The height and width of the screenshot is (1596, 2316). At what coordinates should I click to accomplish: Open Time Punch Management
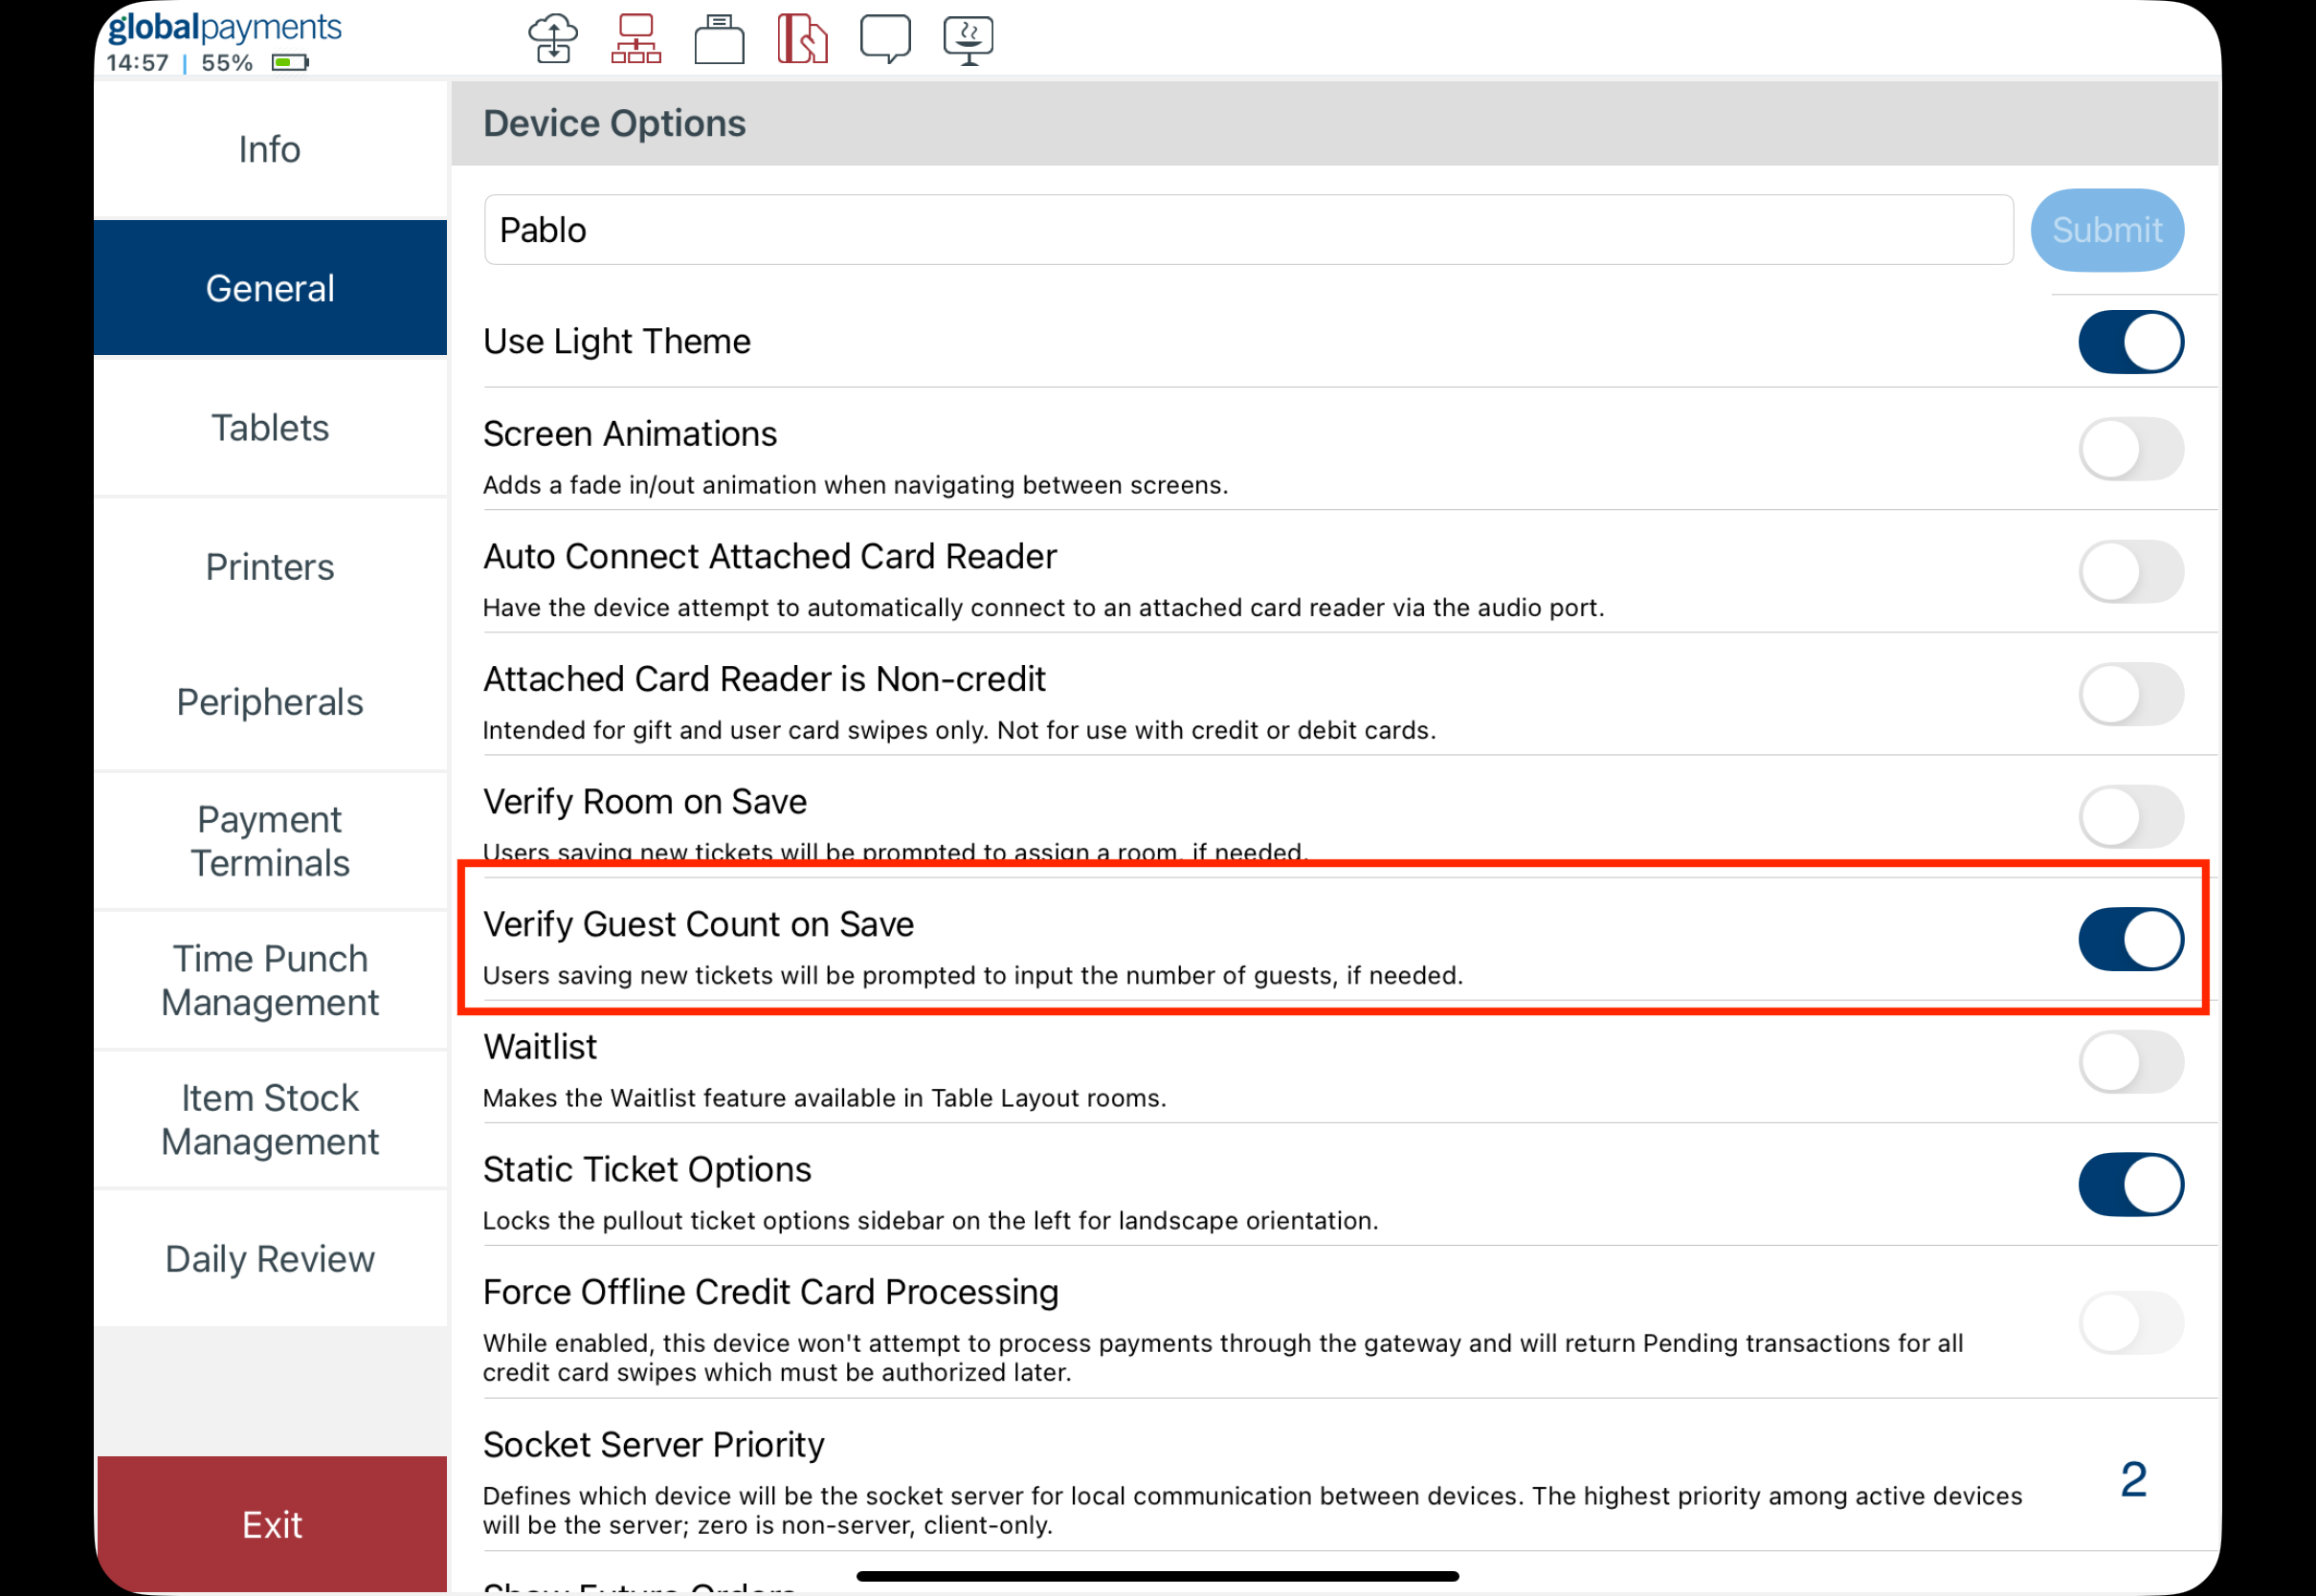[x=269, y=980]
